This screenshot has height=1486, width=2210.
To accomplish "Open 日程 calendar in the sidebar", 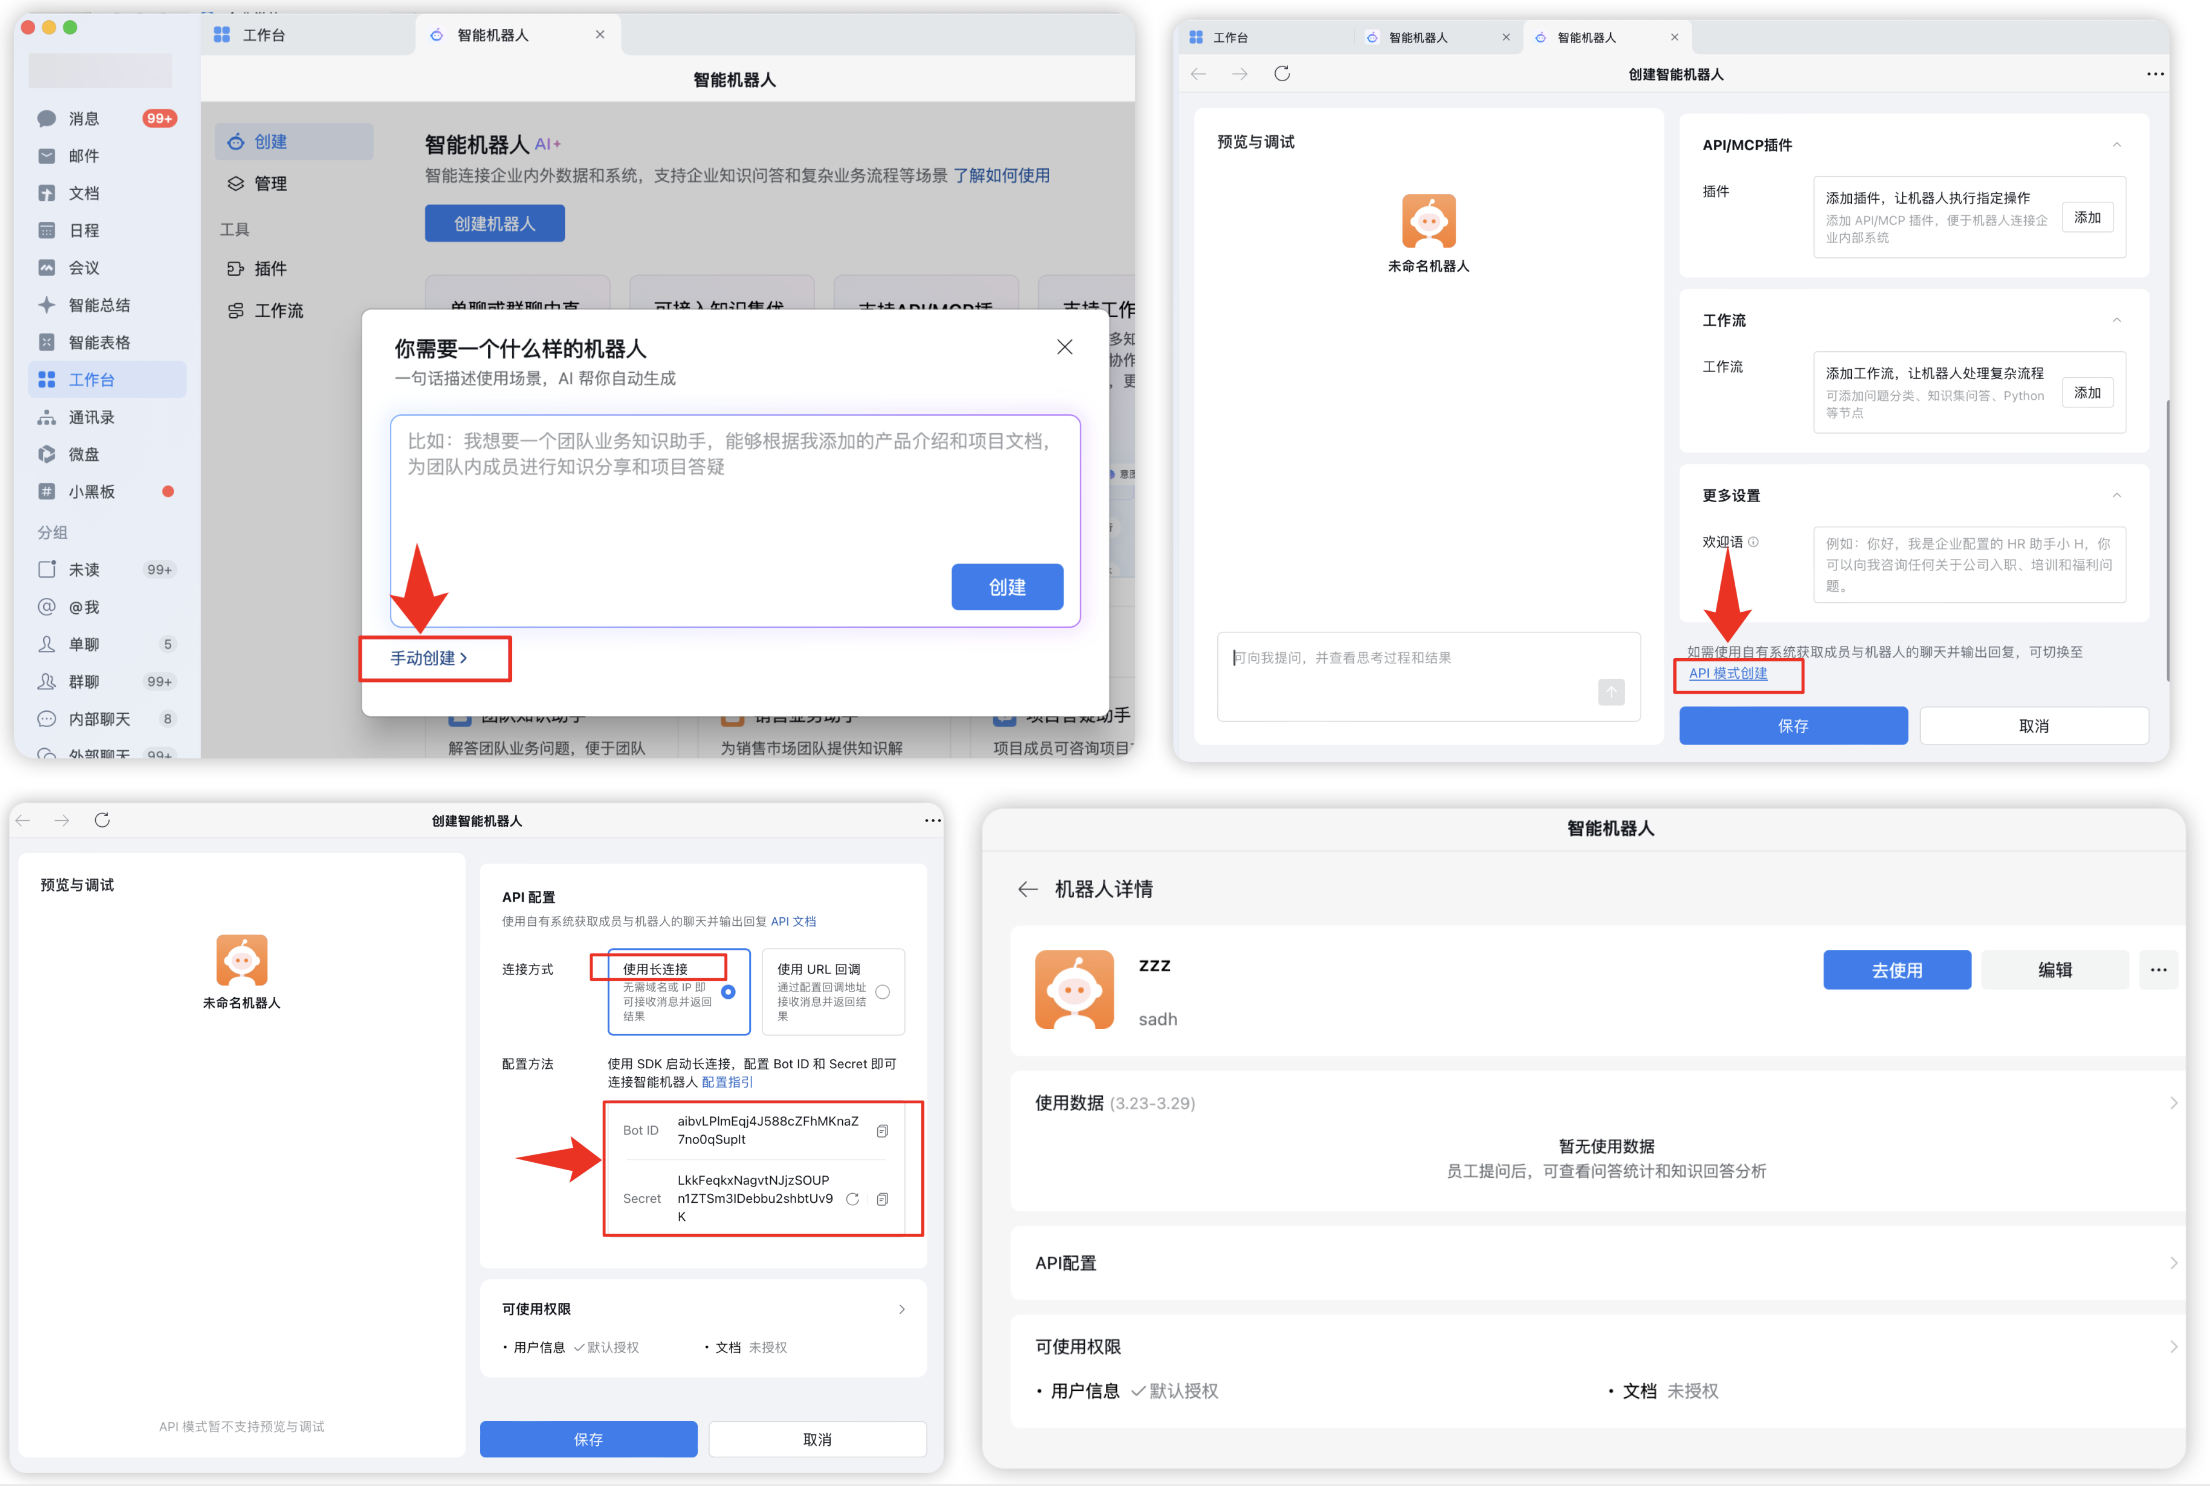I will (84, 229).
